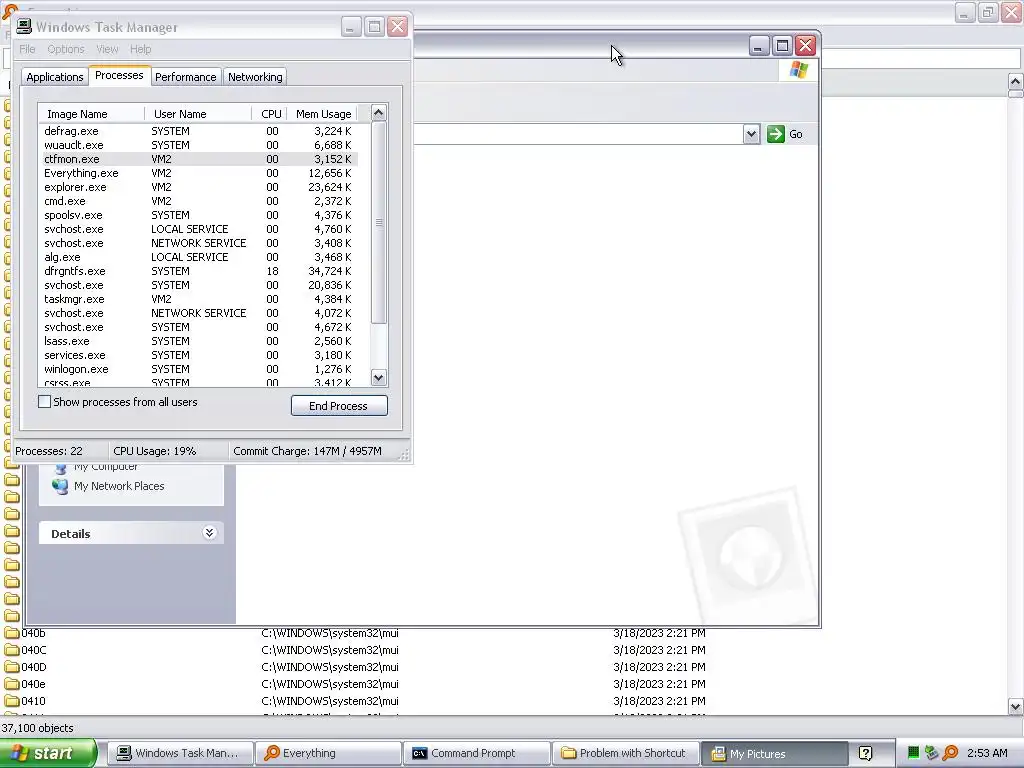
Task: Click the Start button
Action: coord(48,753)
